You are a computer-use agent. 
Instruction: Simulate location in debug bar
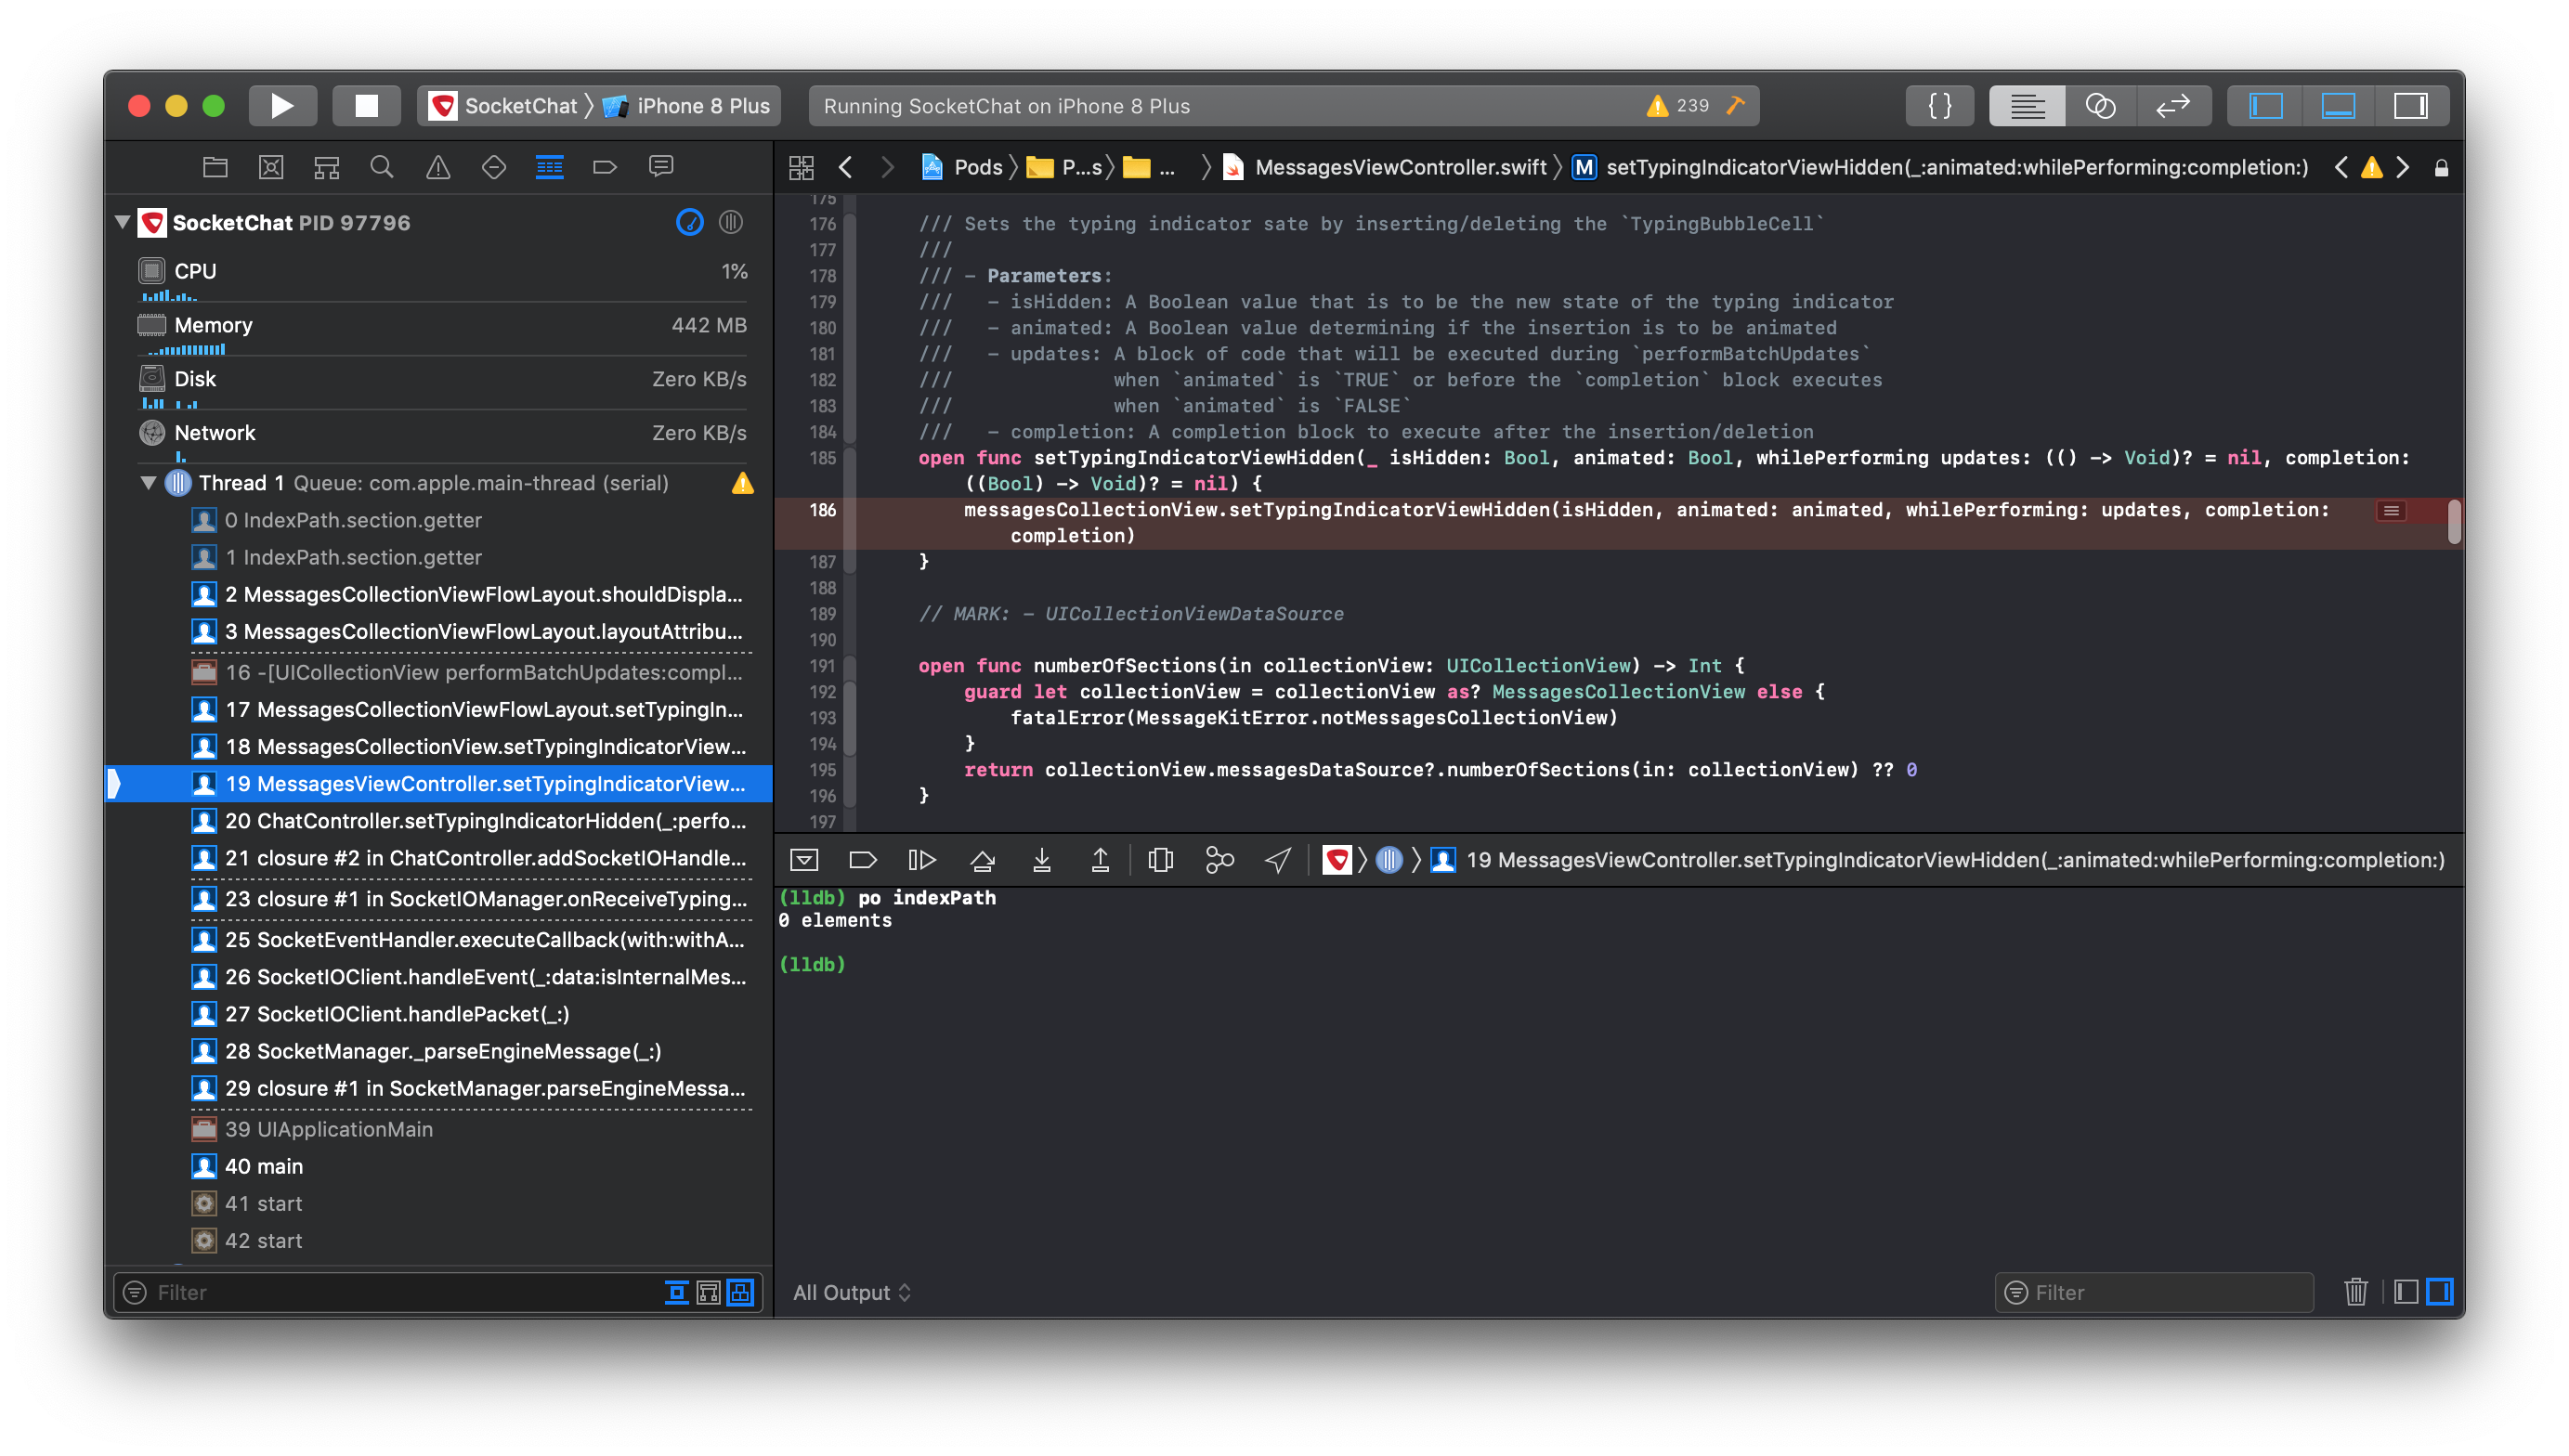pos(1278,860)
